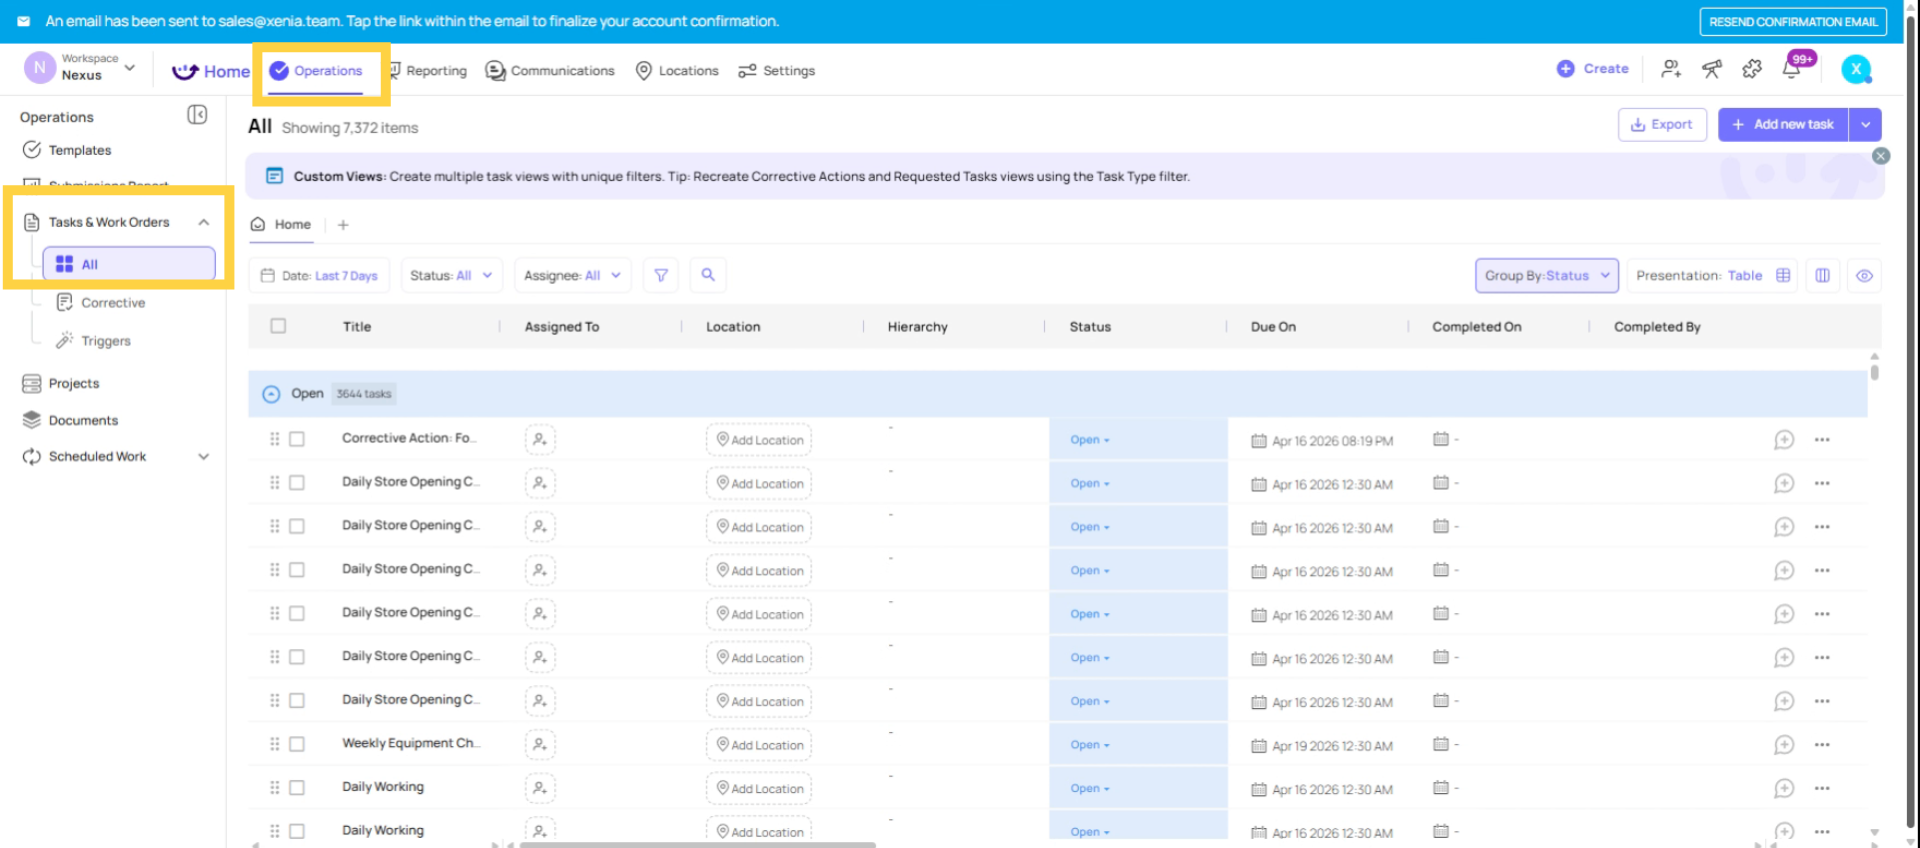Screen dimensions: 1920x848
Task: Click the Title column header
Action: (357, 327)
